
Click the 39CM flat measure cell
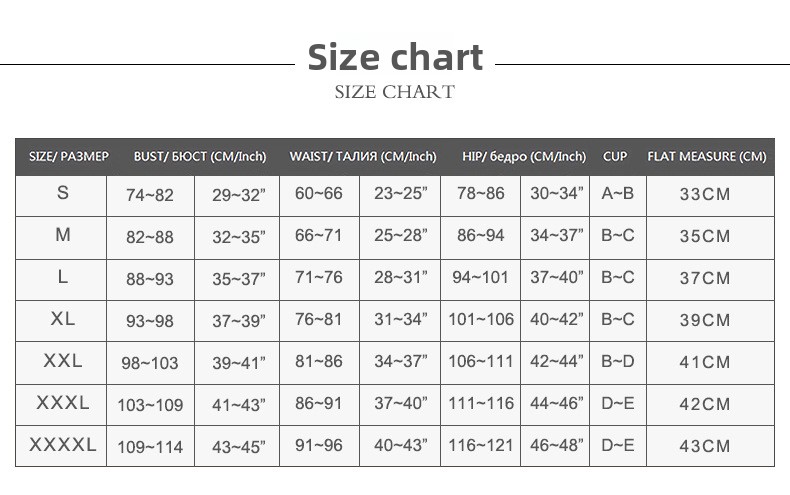pyautogui.click(x=705, y=320)
